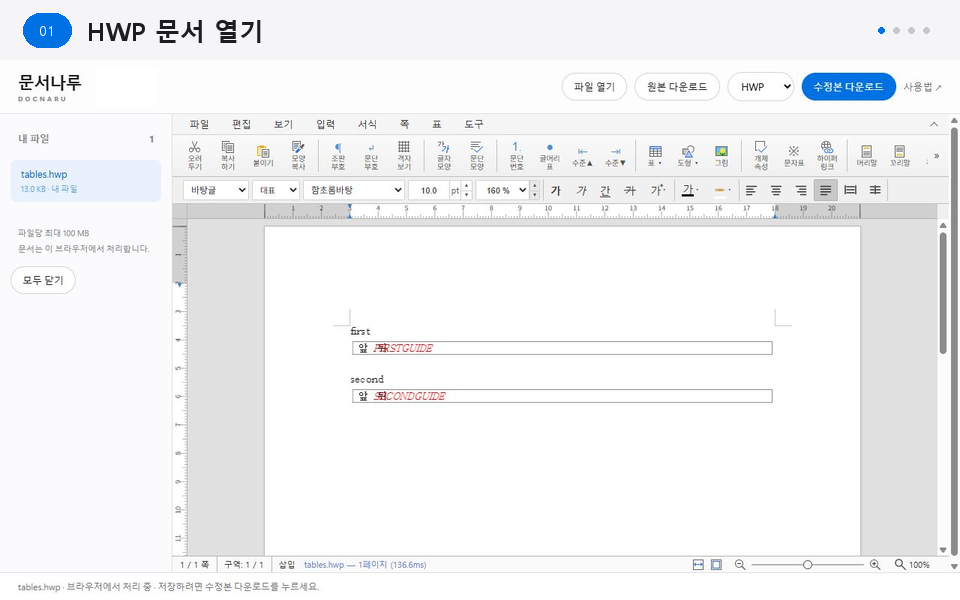Open the 함초롬바탕 font dropdown
This screenshot has width=960, height=600.
[354, 190]
